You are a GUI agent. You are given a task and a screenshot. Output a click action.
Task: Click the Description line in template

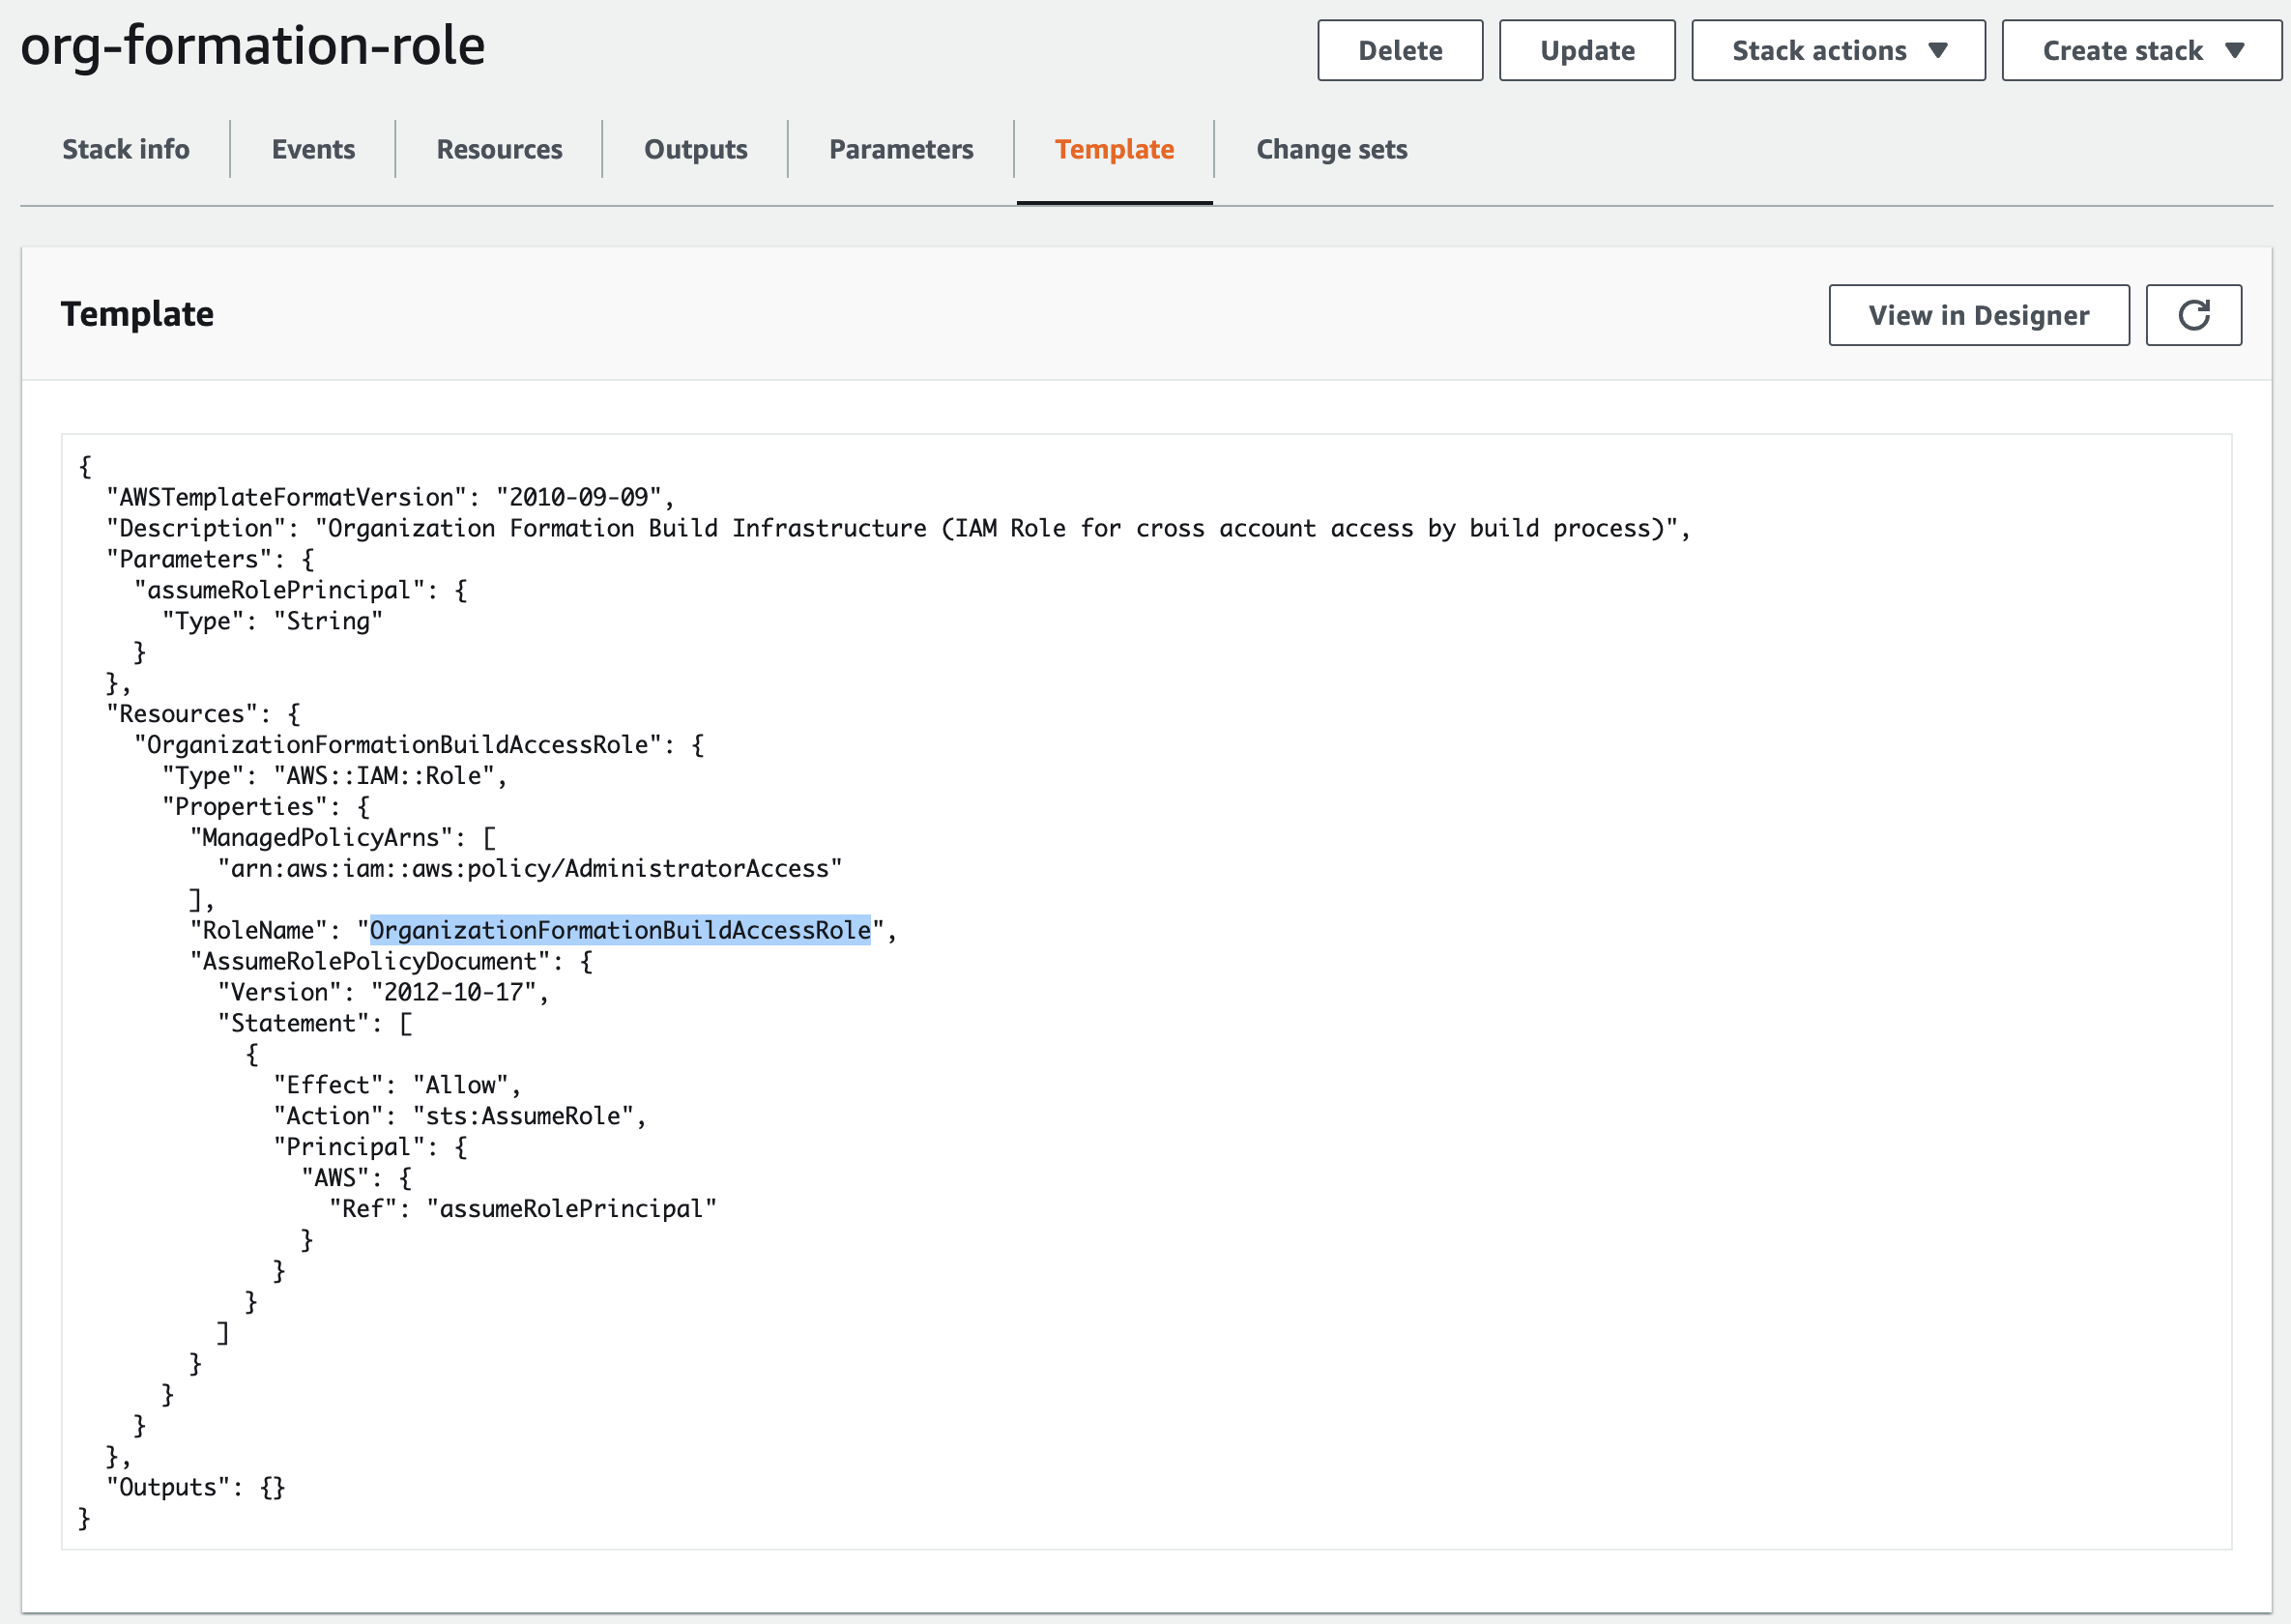897,528
